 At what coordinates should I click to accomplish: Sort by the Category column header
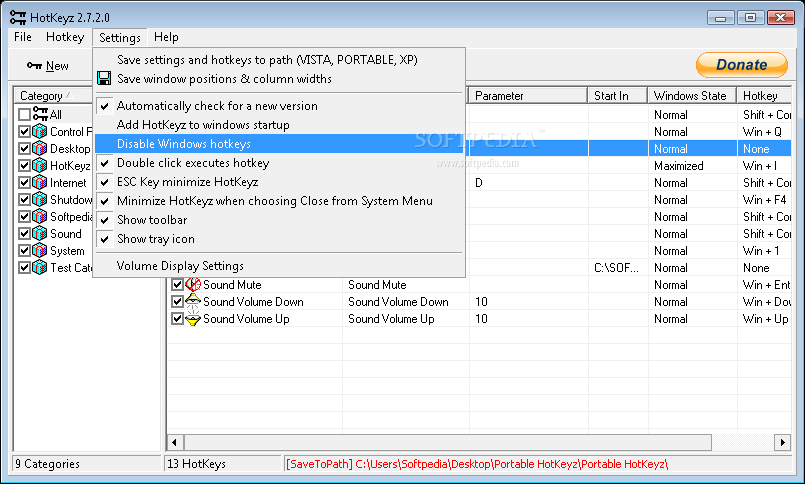click(53, 95)
